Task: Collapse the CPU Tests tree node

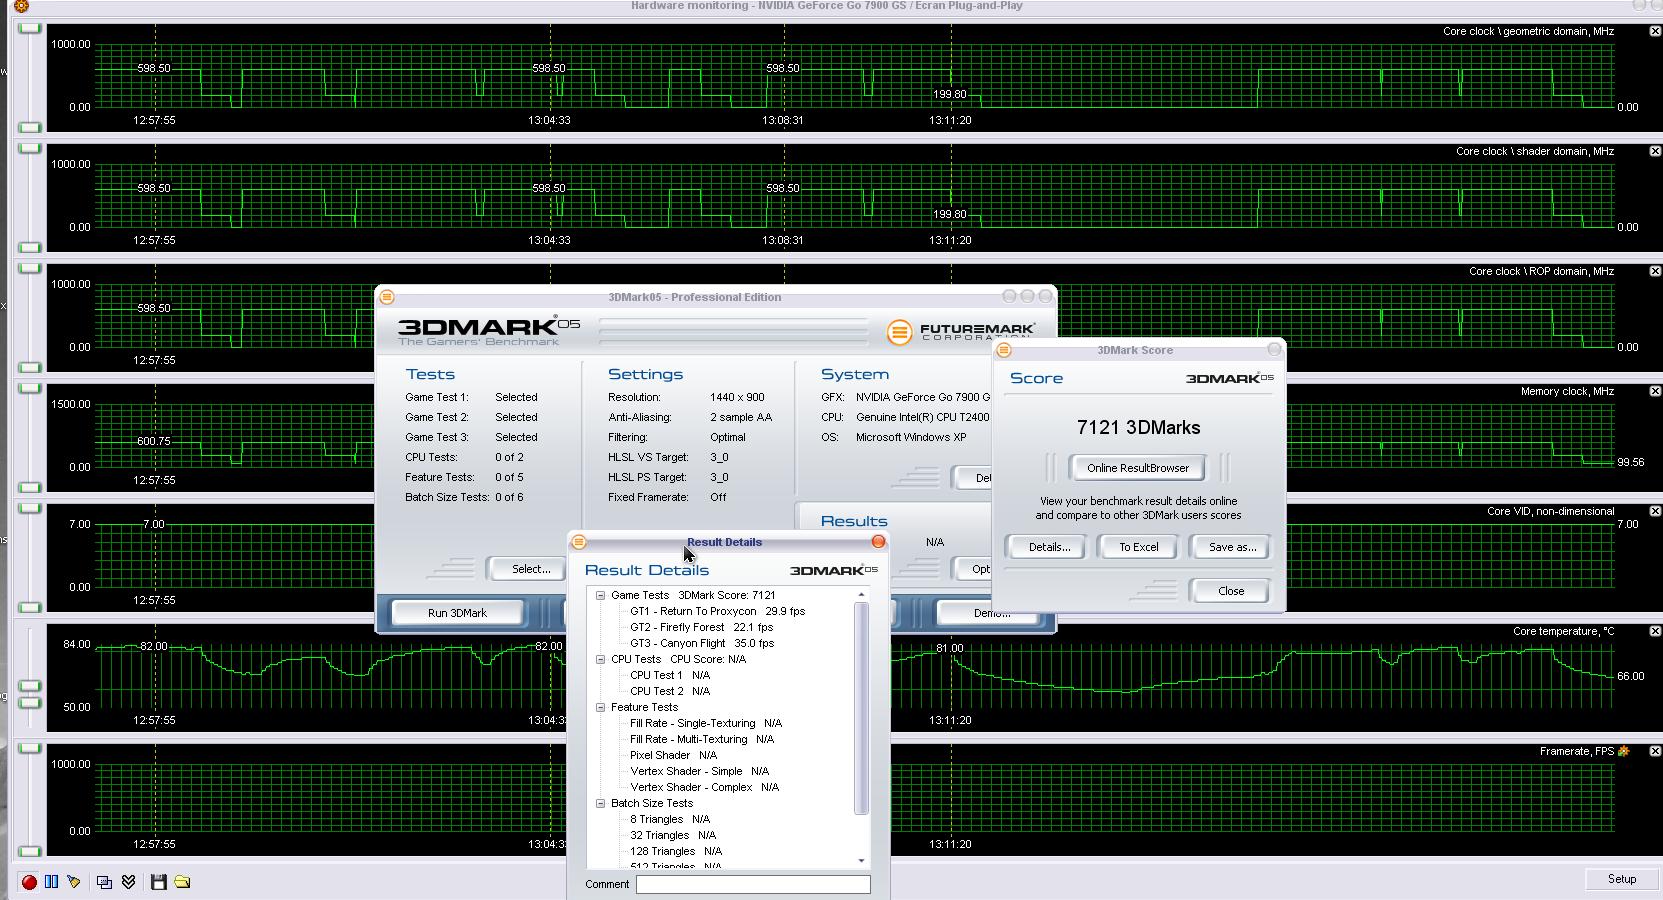Action: [600, 659]
